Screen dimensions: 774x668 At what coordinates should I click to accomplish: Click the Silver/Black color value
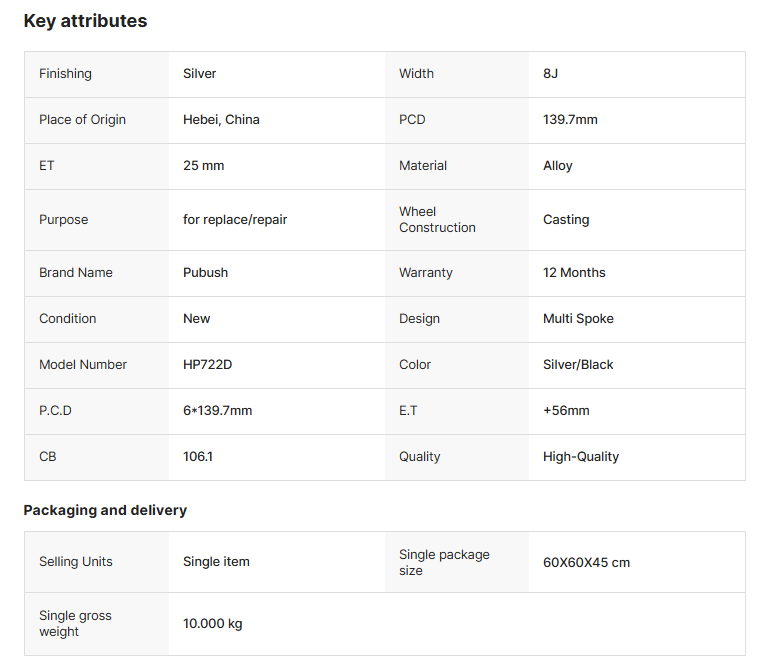pos(578,365)
